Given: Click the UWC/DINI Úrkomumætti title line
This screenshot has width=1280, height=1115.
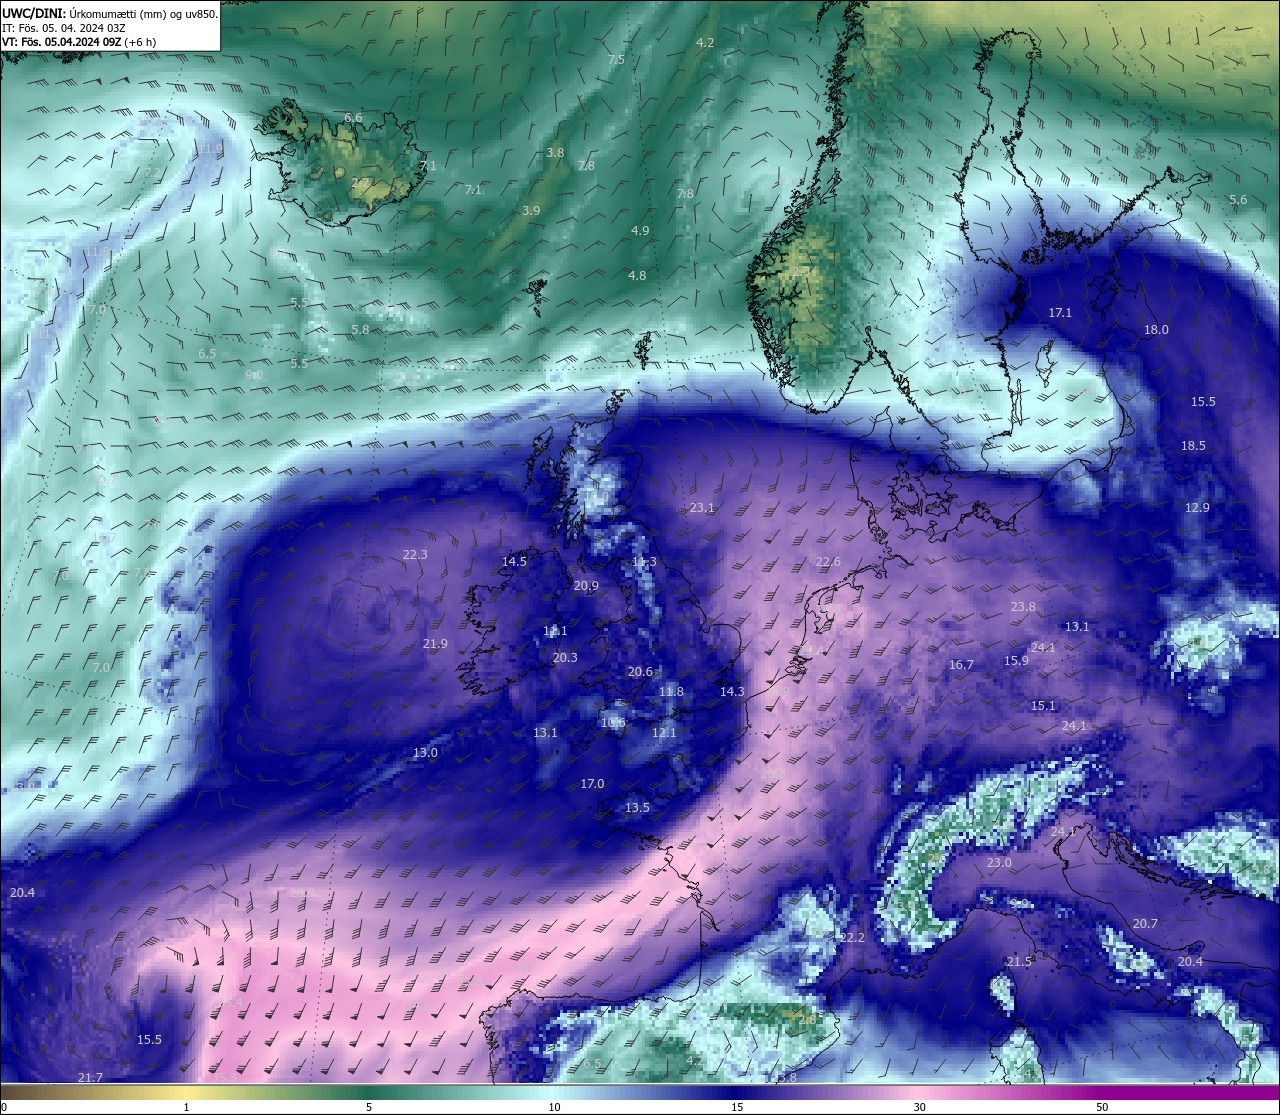Looking at the screenshot, I should coord(110,14).
